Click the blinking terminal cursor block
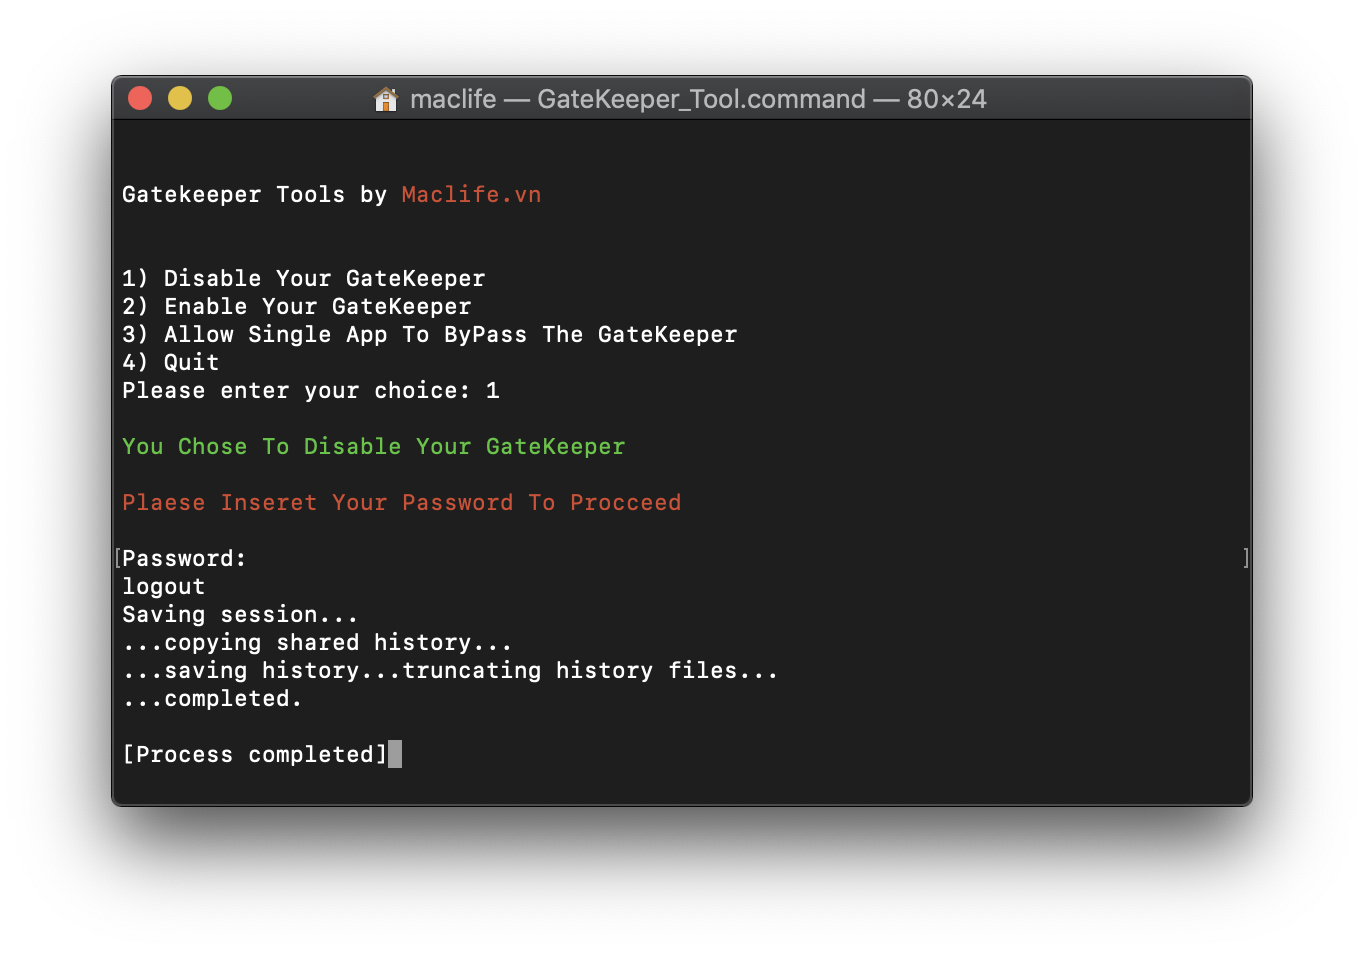1364x954 pixels. click(396, 754)
